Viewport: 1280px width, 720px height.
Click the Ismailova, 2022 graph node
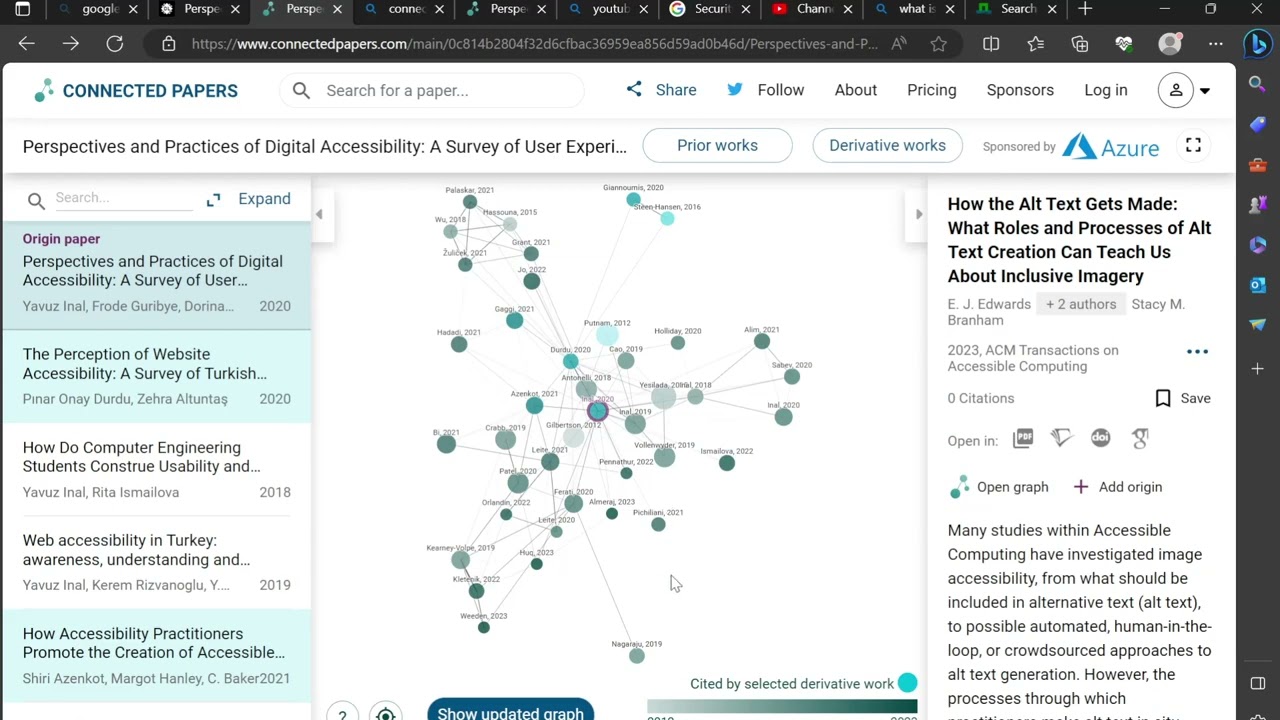pos(727,463)
